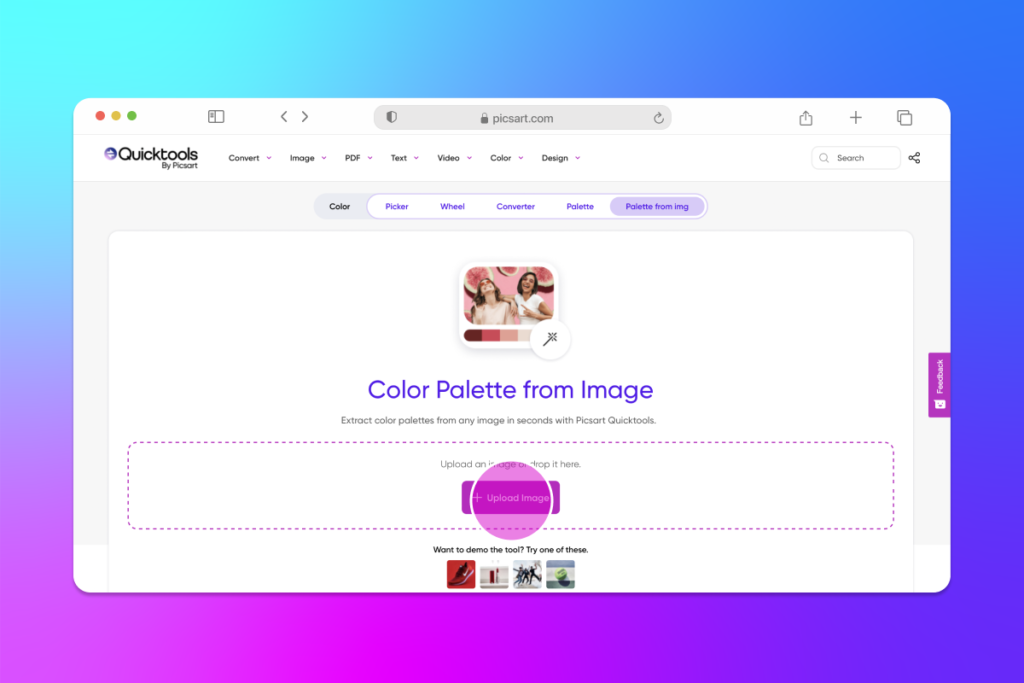Switch to the Picker tab
This screenshot has height=683, width=1024.
point(396,206)
